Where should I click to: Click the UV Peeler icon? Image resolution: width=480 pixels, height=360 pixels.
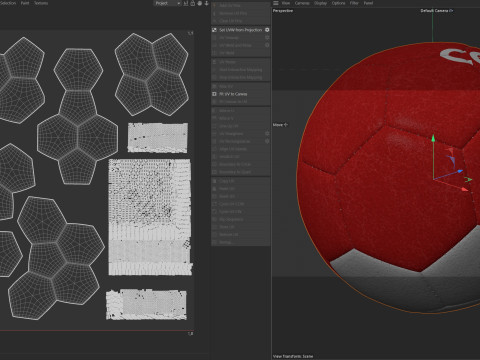click(214, 62)
